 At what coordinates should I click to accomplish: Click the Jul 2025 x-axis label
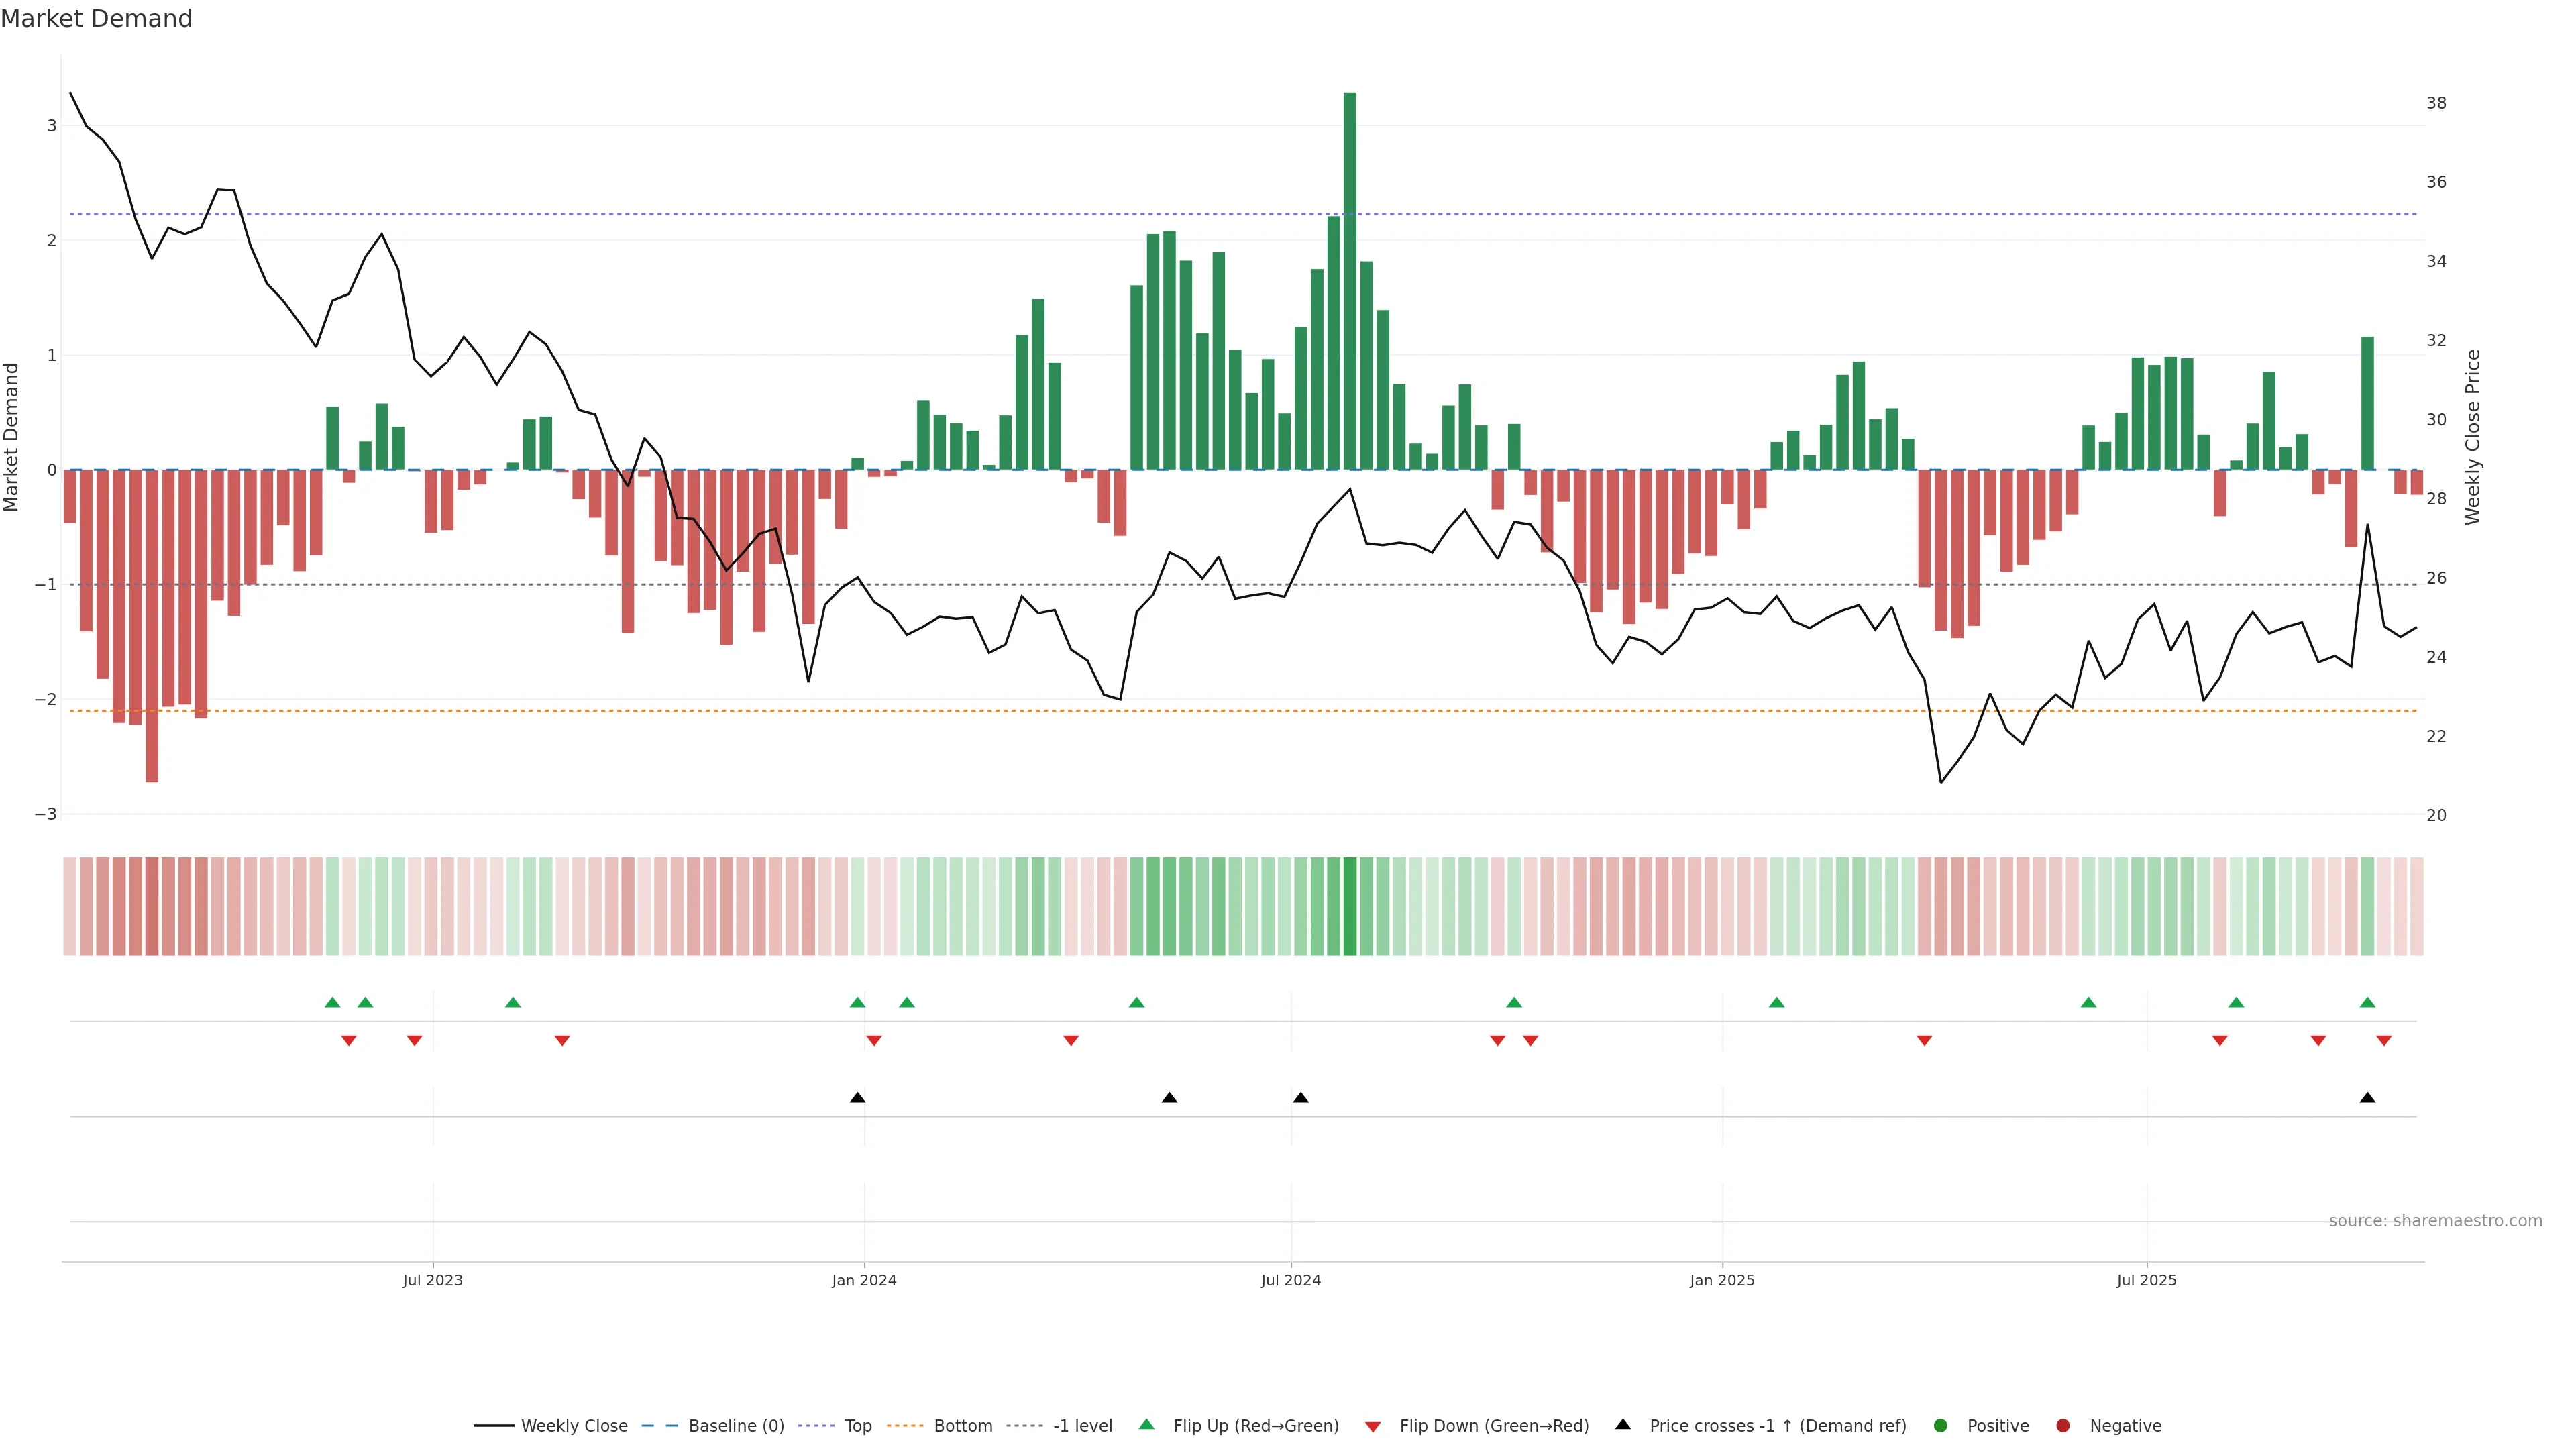[2146, 1281]
